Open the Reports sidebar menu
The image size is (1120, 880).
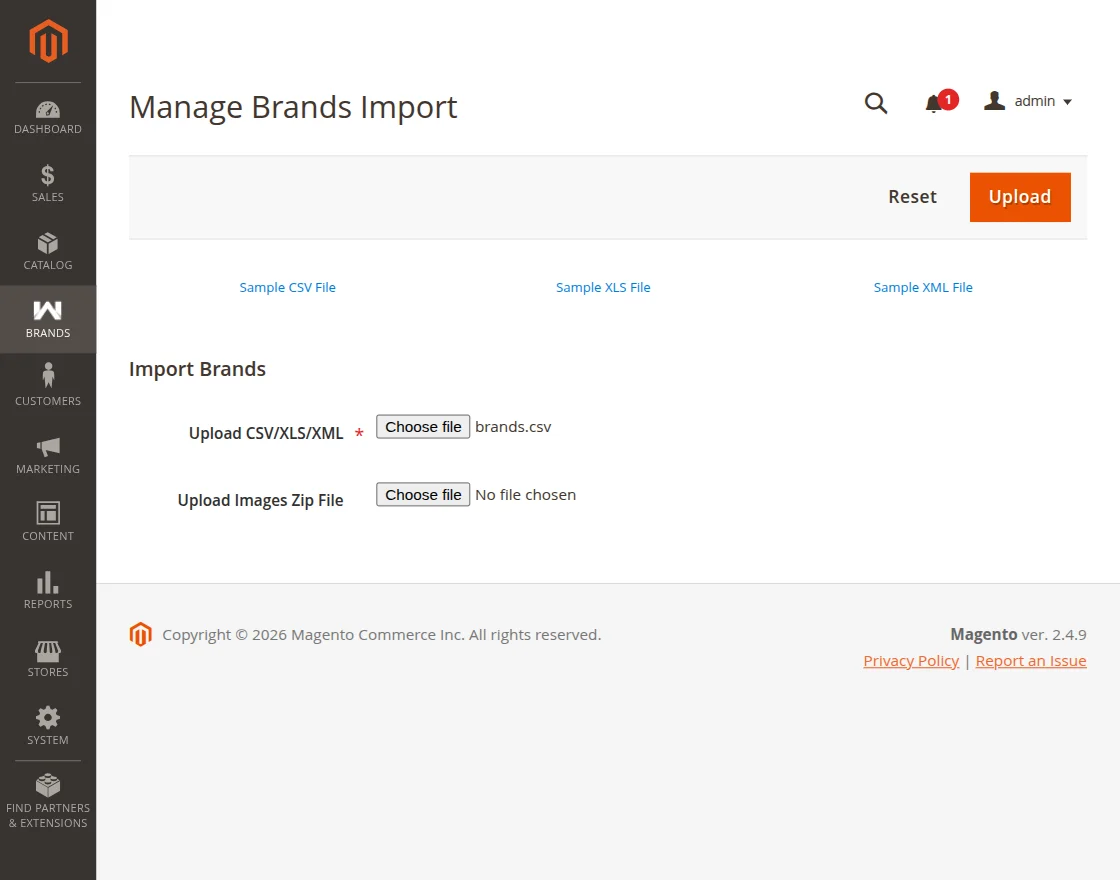pos(48,591)
